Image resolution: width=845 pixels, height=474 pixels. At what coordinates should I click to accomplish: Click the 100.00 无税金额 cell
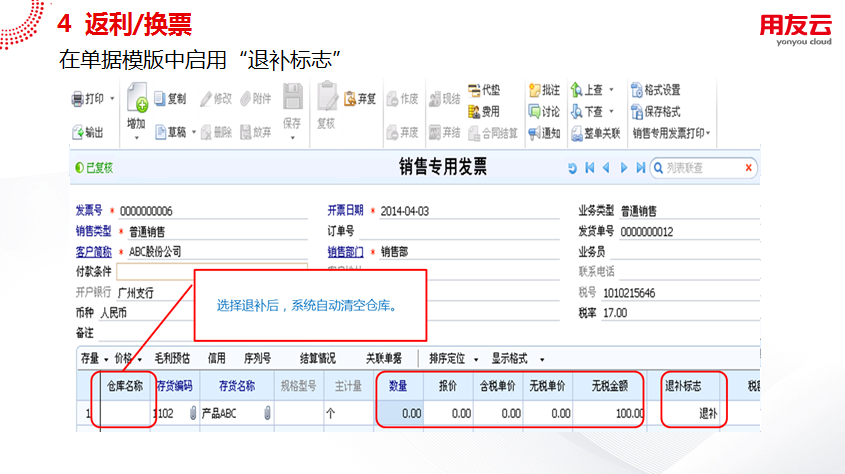pyautogui.click(x=608, y=414)
